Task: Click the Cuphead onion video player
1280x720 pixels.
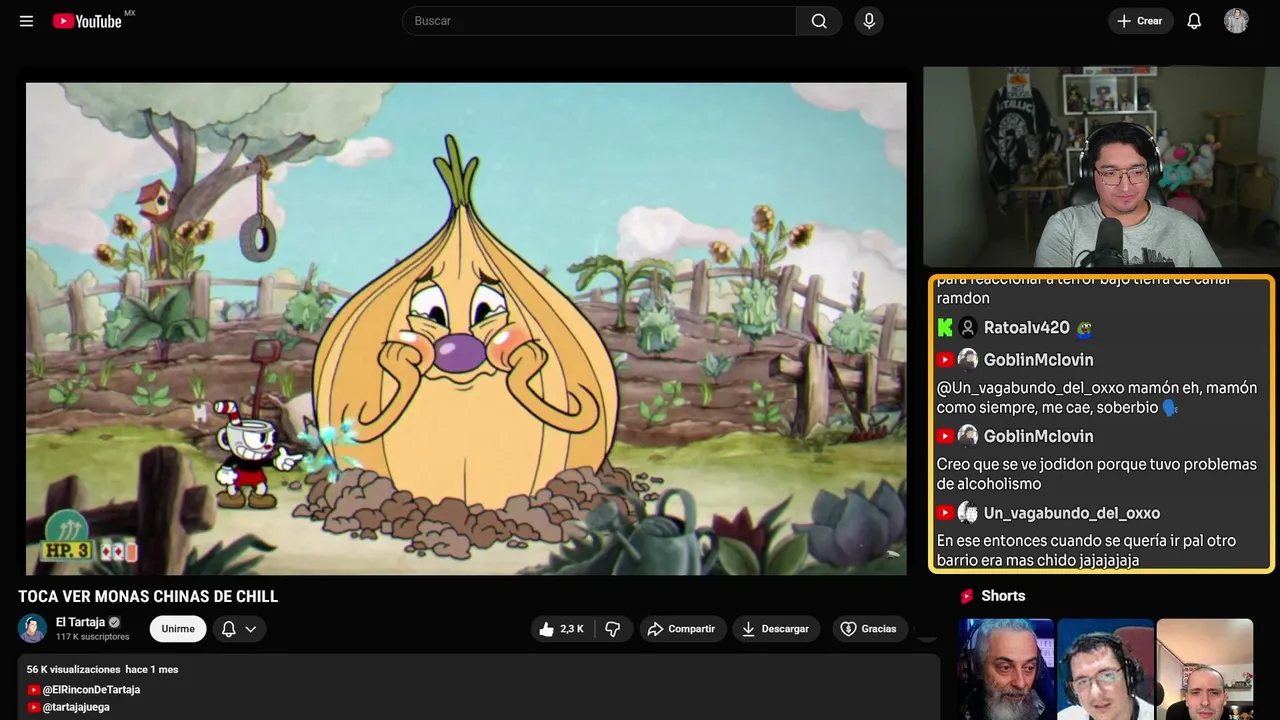Action: [x=466, y=328]
